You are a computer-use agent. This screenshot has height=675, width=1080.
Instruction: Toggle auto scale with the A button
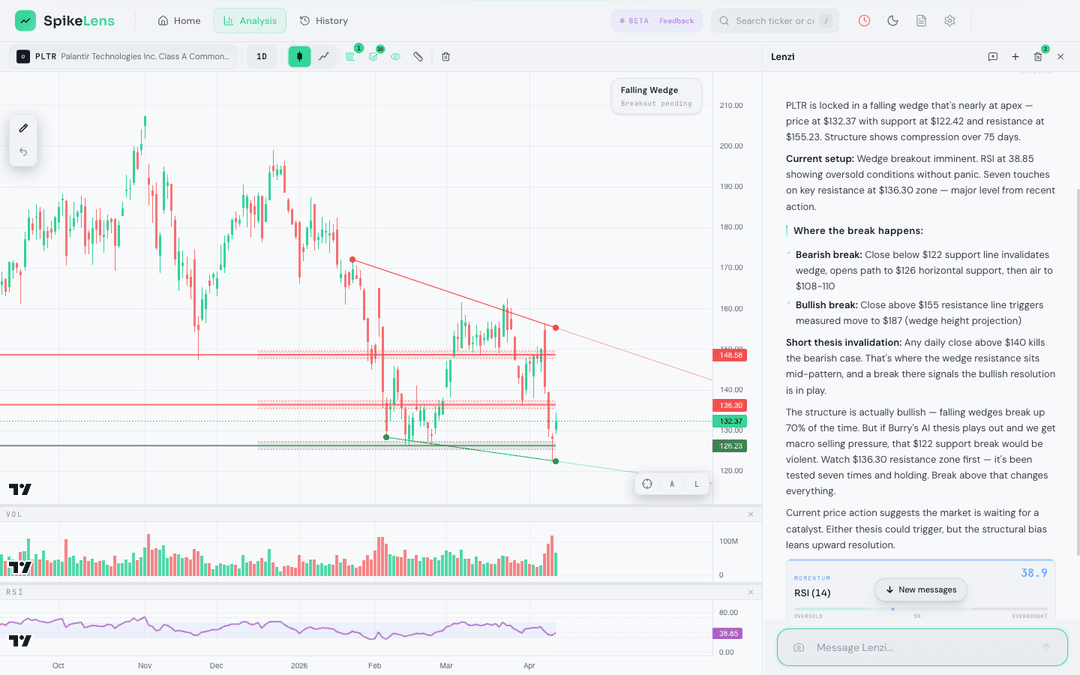click(x=671, y=483)
